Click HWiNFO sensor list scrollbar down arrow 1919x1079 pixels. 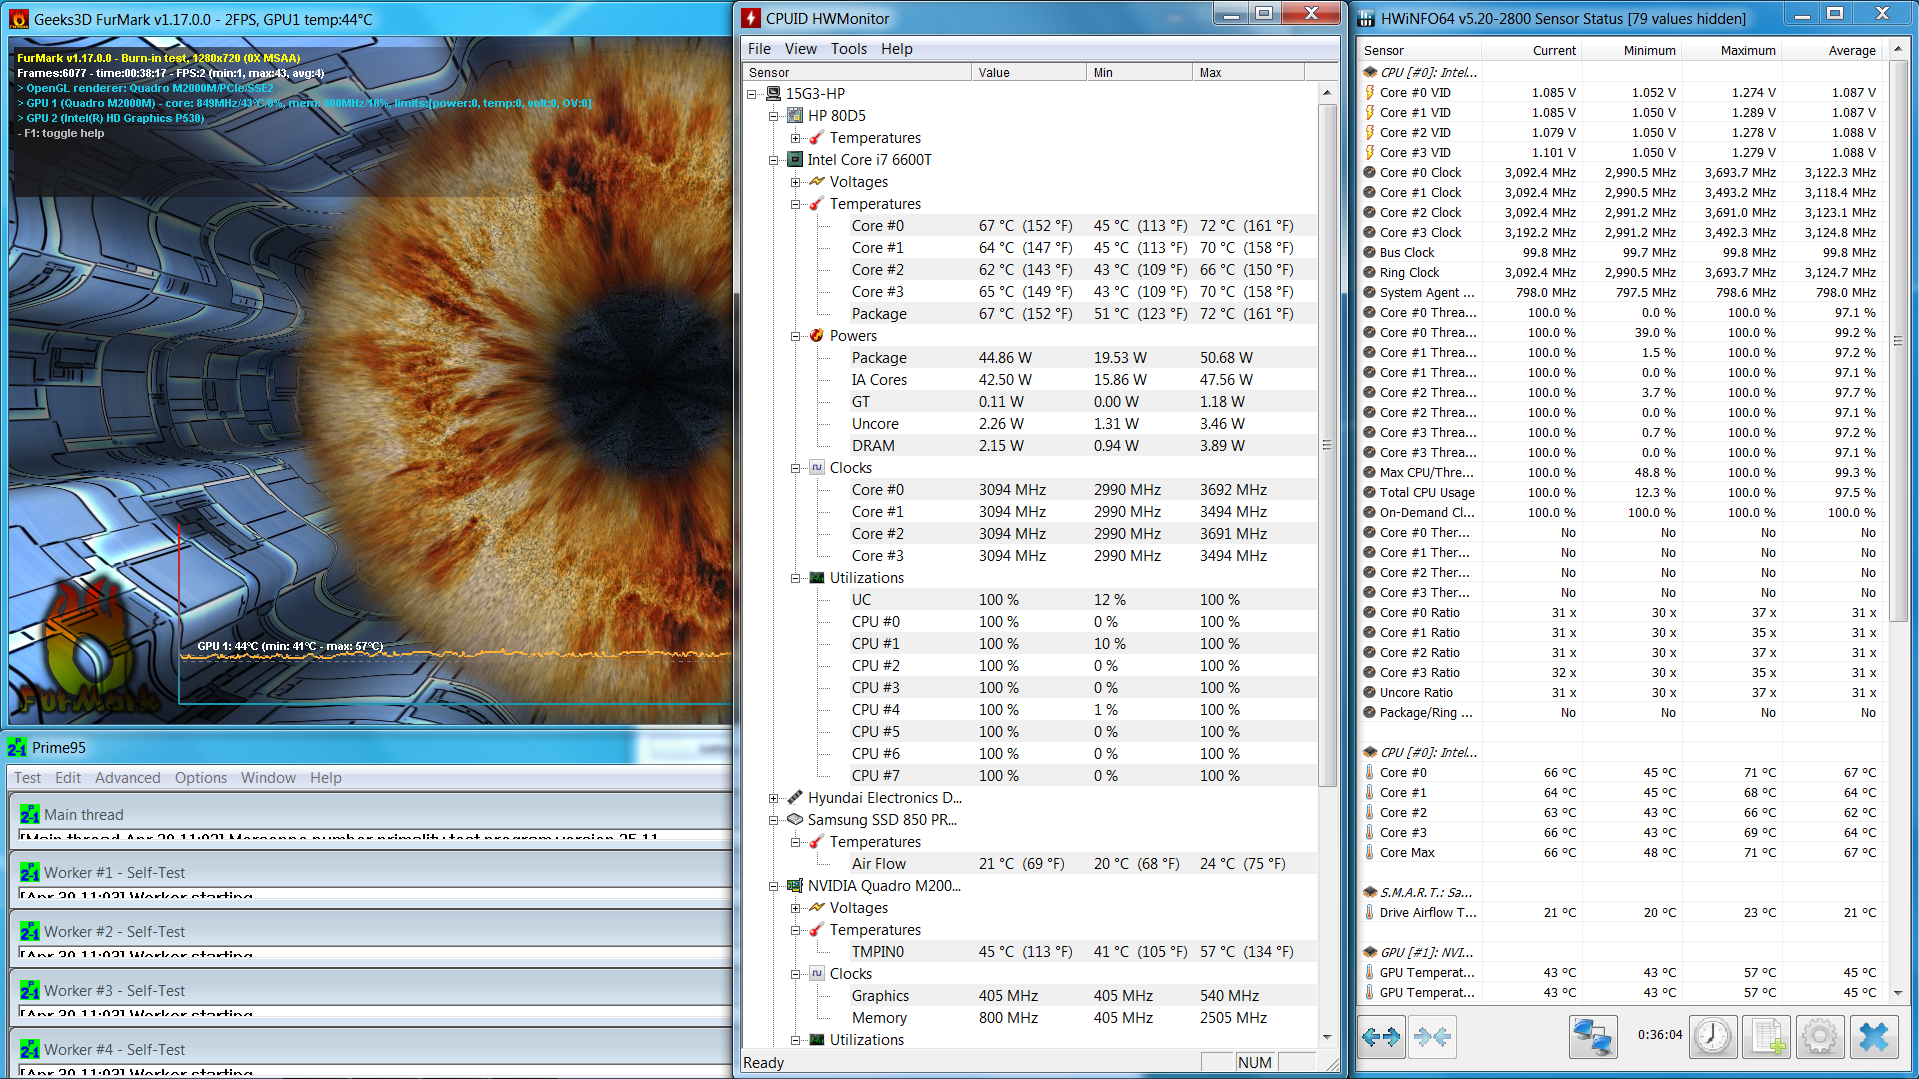click(x=1897, y=993)
